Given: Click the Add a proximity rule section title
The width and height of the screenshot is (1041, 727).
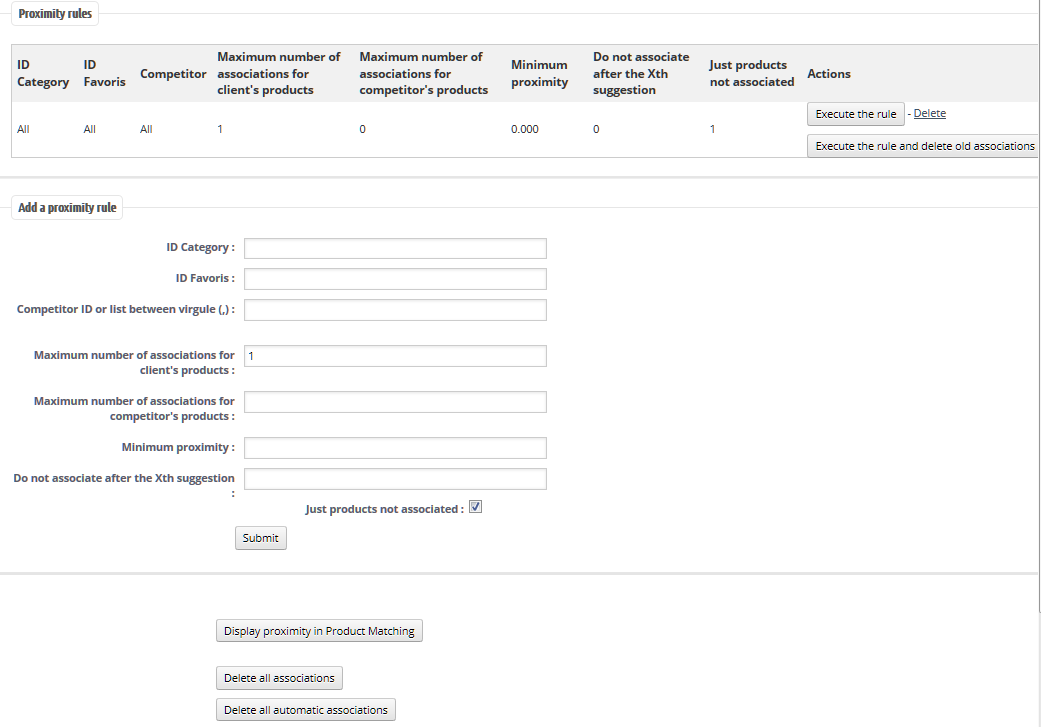Looking at the screenshot, I should (67, 208).
